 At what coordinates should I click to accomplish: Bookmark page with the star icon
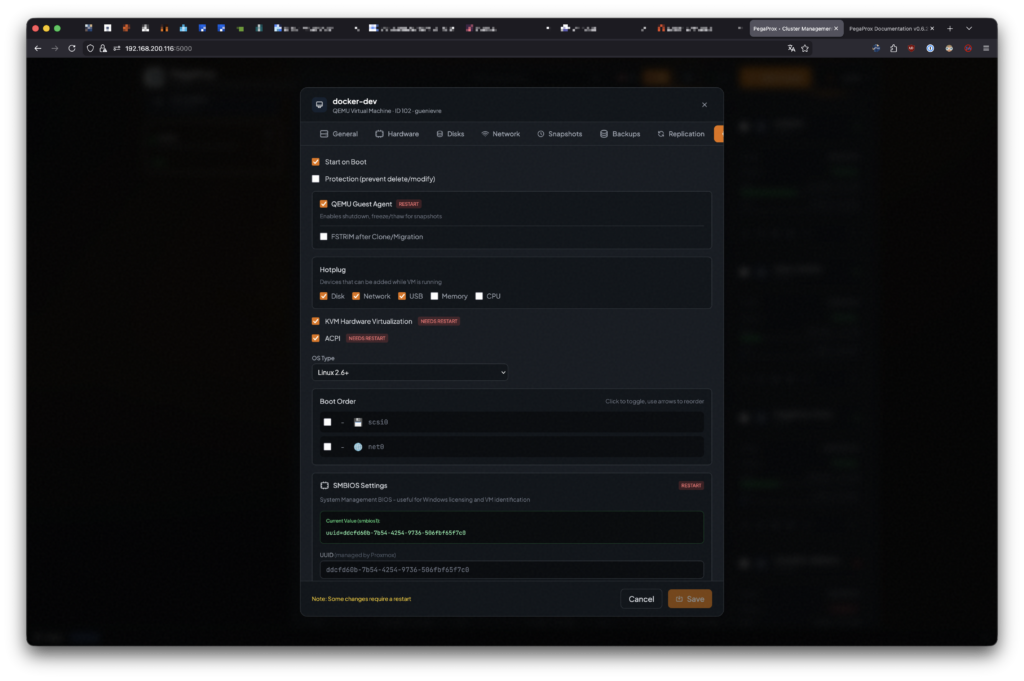(x=805, y=48)
